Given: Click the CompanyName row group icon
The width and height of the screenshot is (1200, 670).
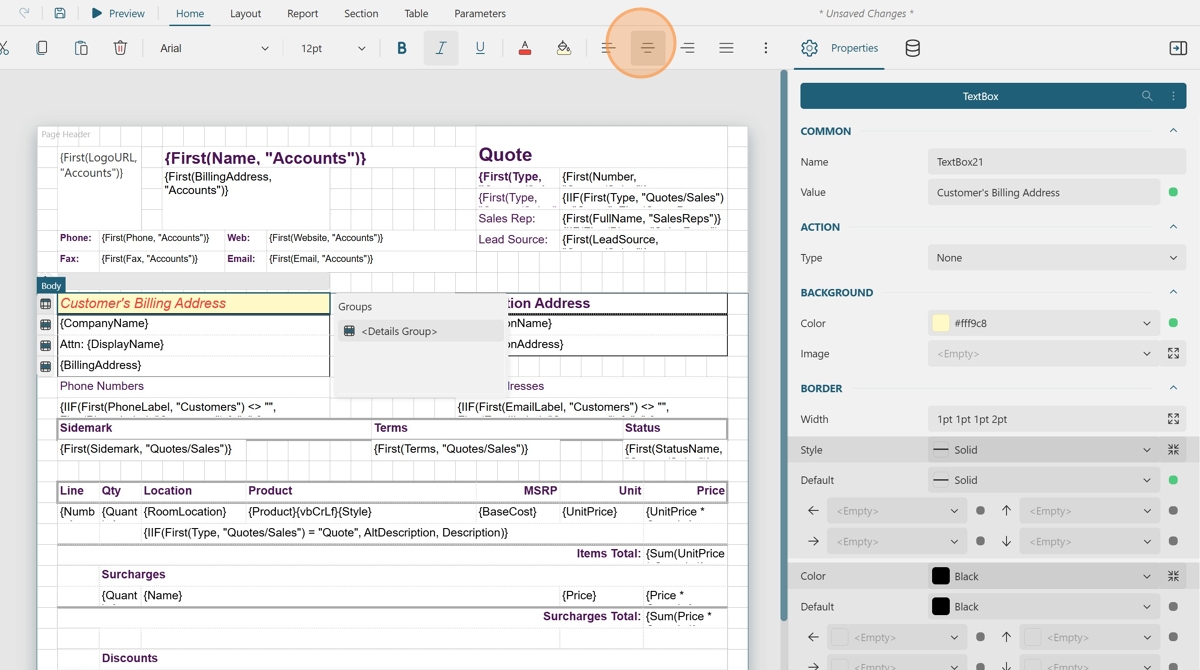Looking at the screenshot, I should tap(46, 324).
